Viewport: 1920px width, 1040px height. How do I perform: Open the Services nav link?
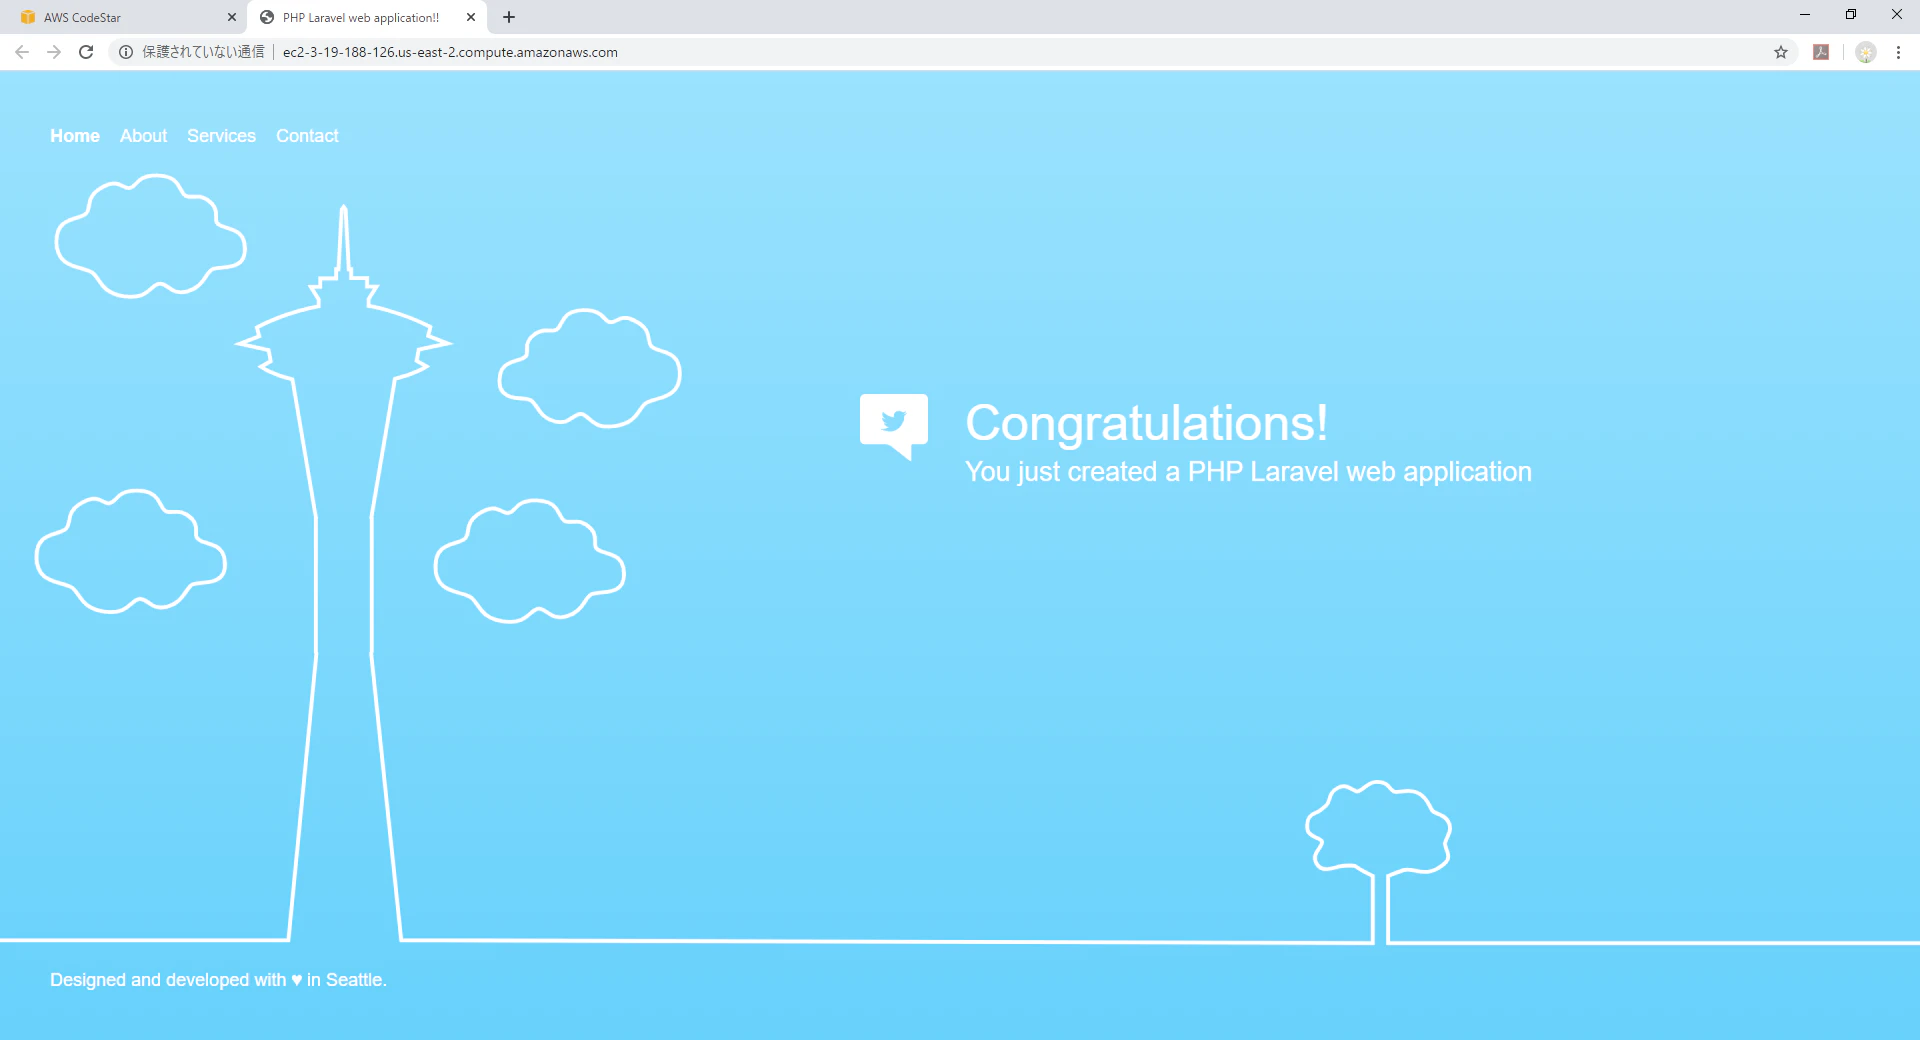(221, 136)
